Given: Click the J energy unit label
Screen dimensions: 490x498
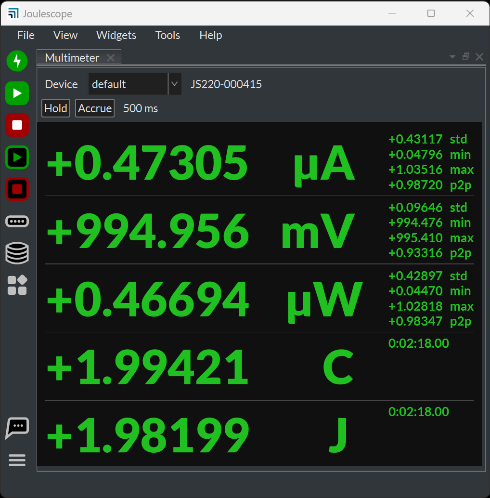Looking at the screenshot, I should click(x=338, y=435).
